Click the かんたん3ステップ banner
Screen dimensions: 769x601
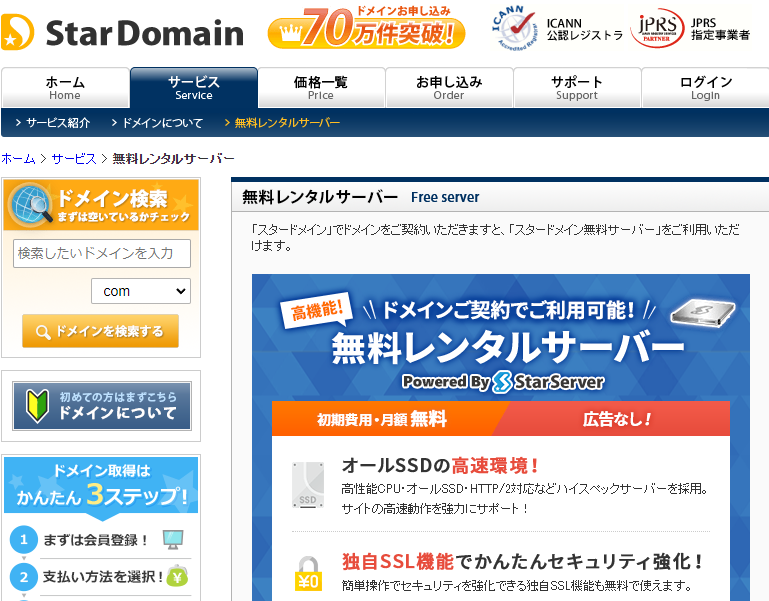click(101, 488)
